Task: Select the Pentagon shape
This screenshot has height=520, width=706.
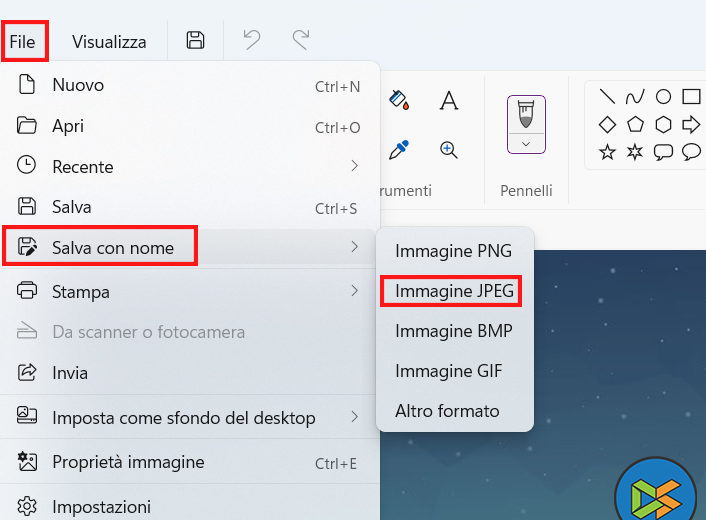Action: (x=635, y=124)
